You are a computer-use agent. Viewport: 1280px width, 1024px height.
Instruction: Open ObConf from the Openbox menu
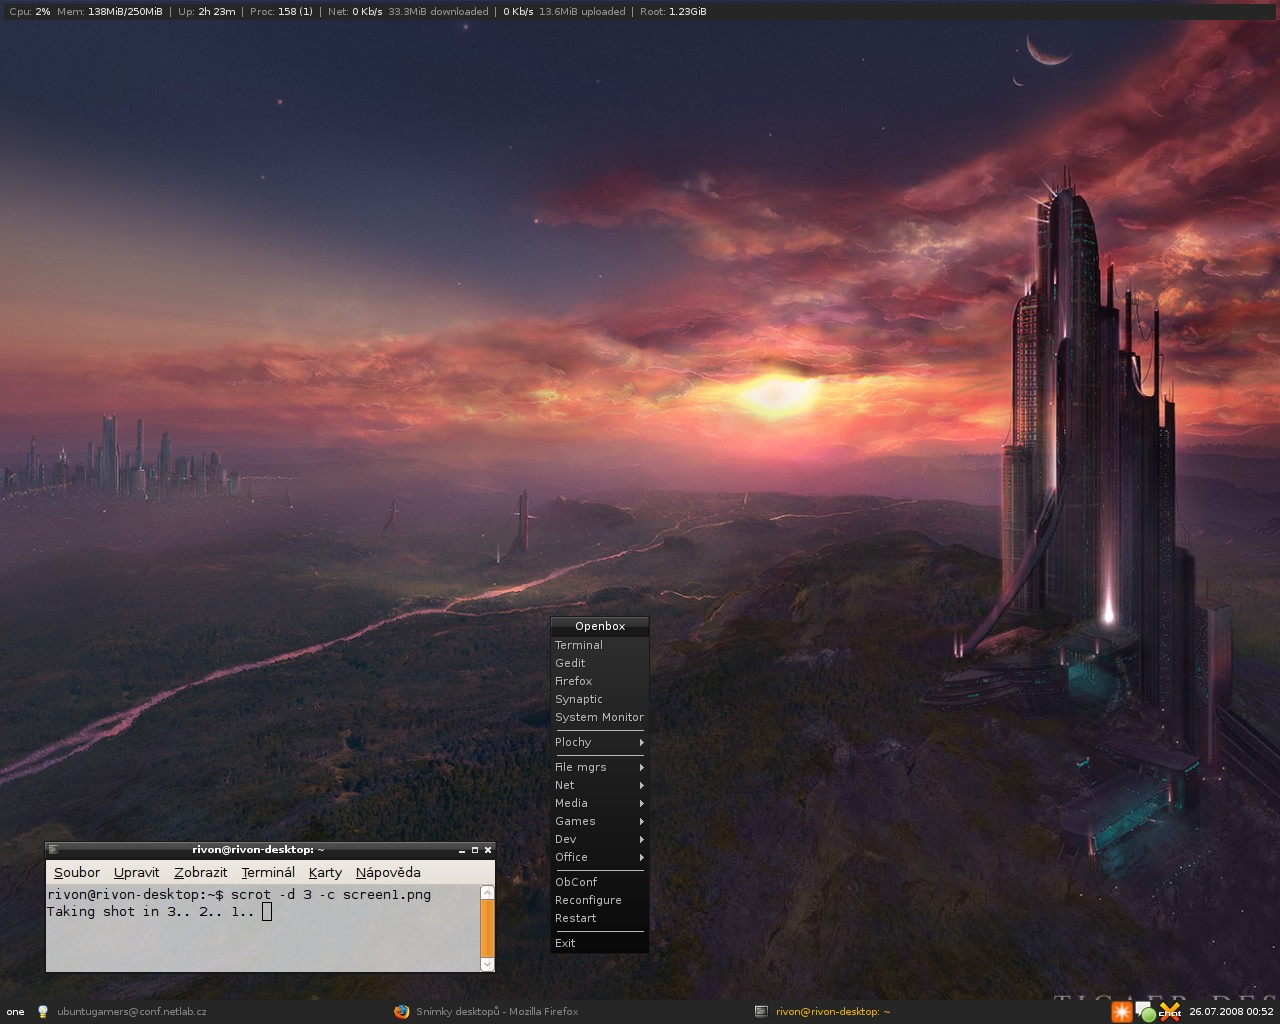600,882
